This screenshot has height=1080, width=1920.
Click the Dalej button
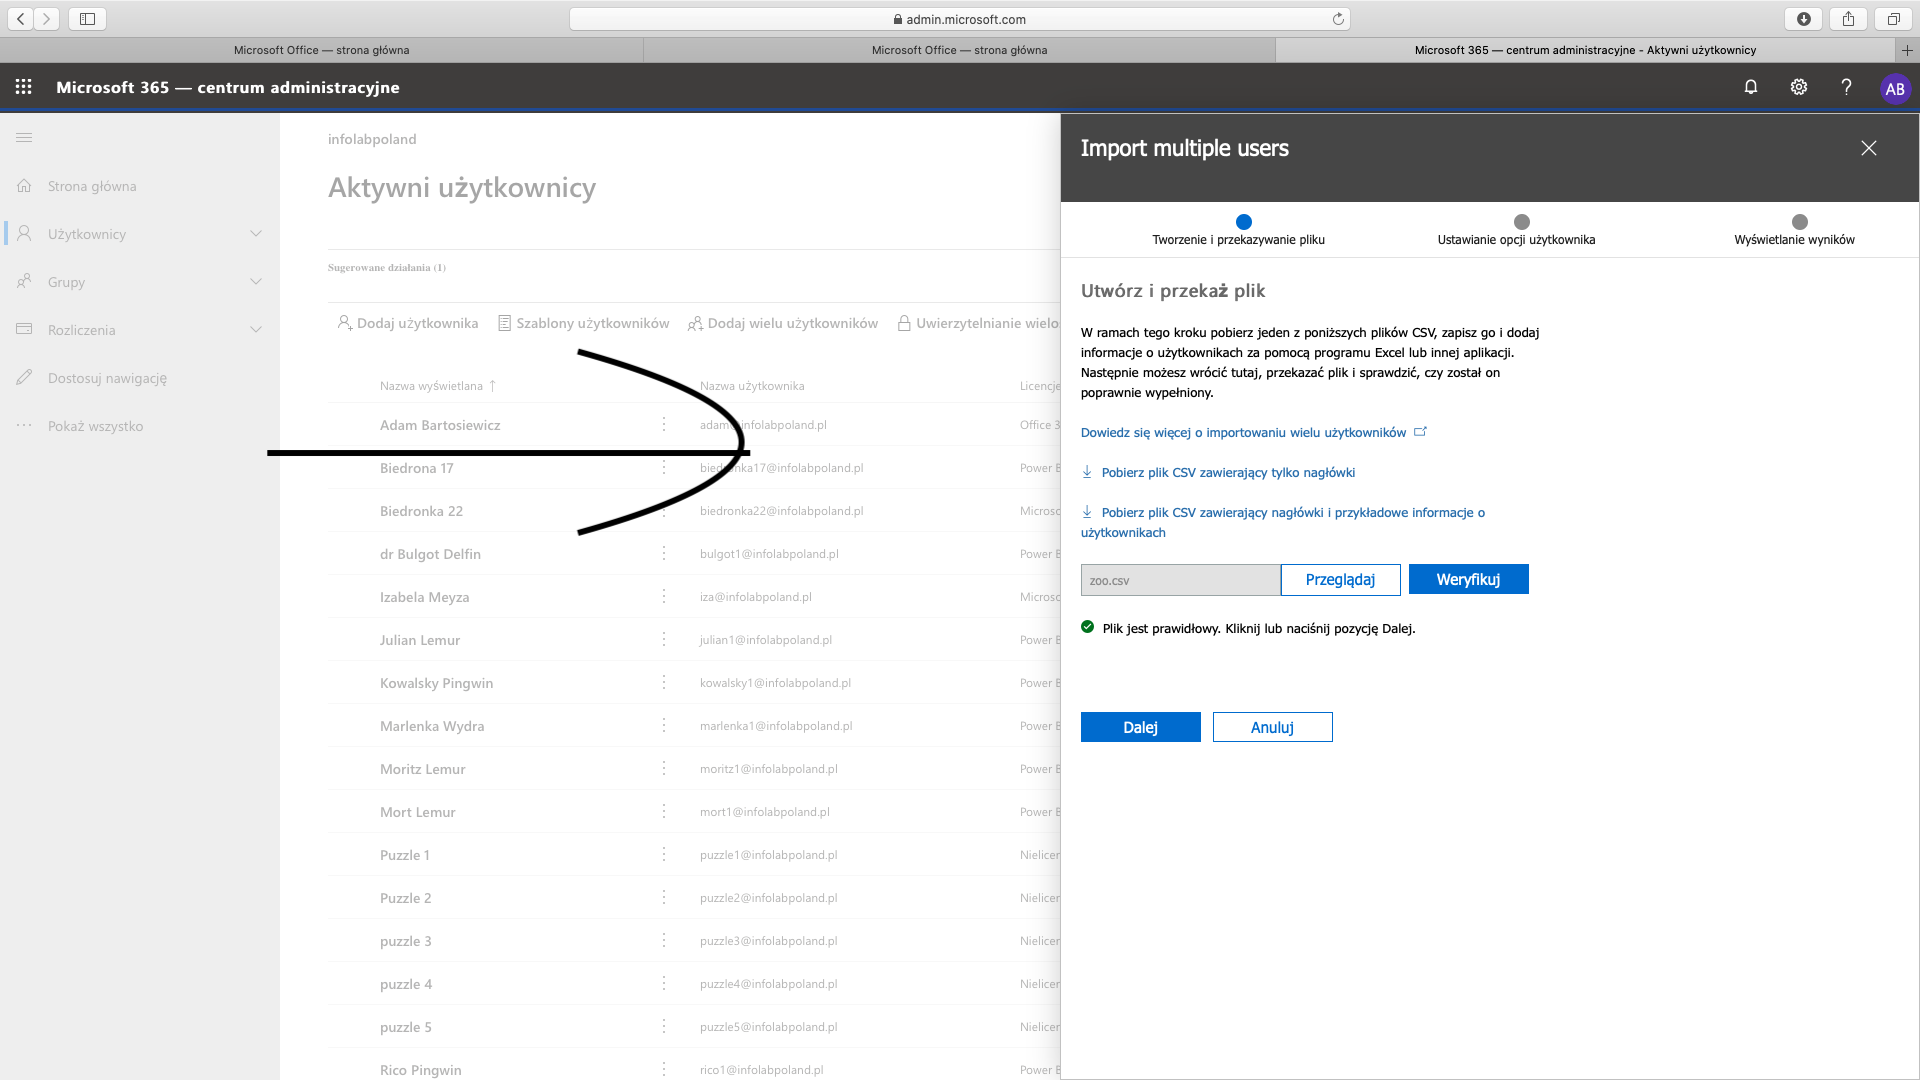click(1140, 727)
